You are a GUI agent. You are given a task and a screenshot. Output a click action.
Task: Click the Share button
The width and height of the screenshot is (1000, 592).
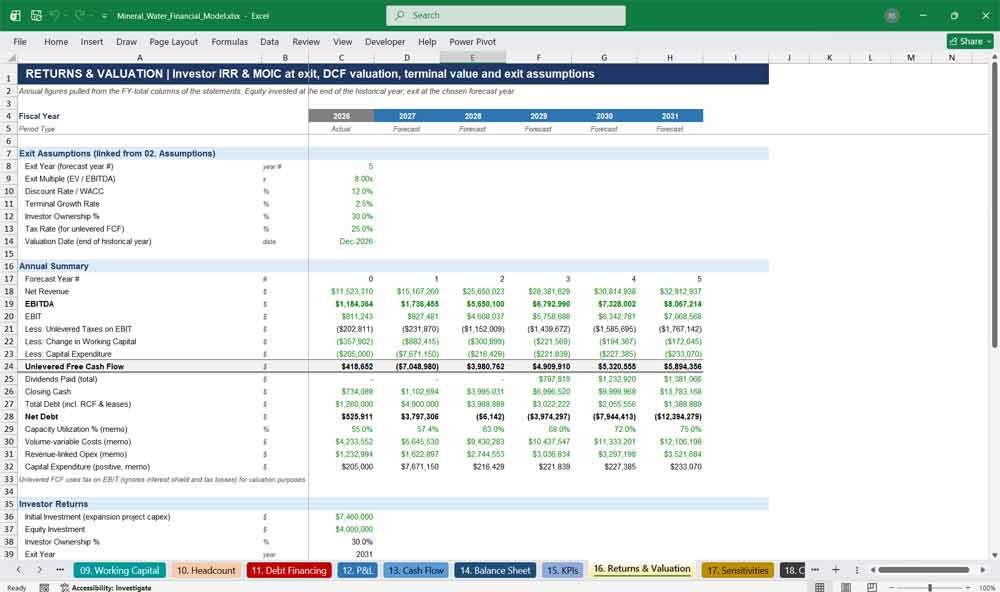[x=970, y=41]
